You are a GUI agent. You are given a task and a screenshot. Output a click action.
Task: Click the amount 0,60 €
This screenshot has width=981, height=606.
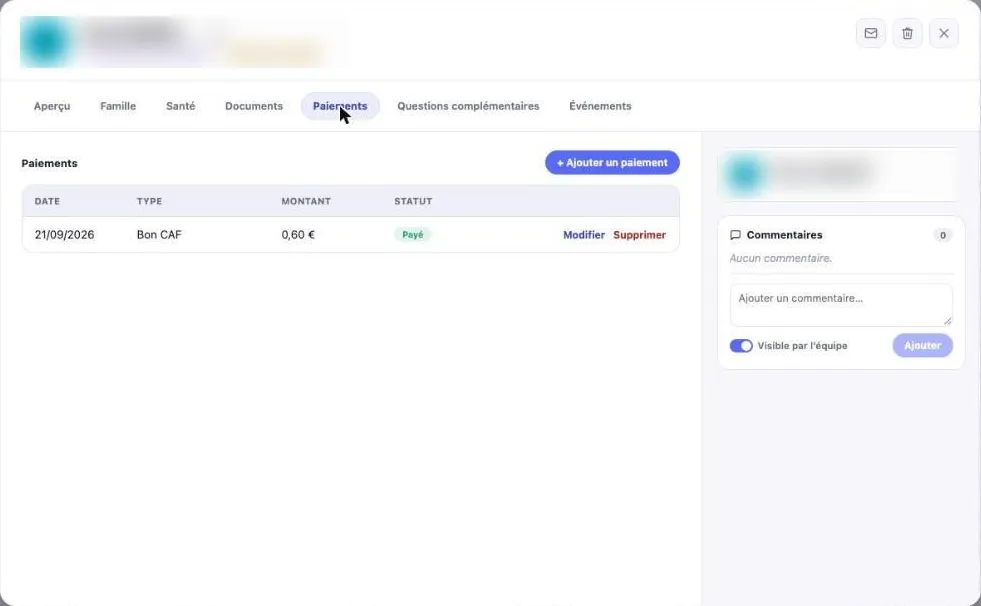point(298,235)
